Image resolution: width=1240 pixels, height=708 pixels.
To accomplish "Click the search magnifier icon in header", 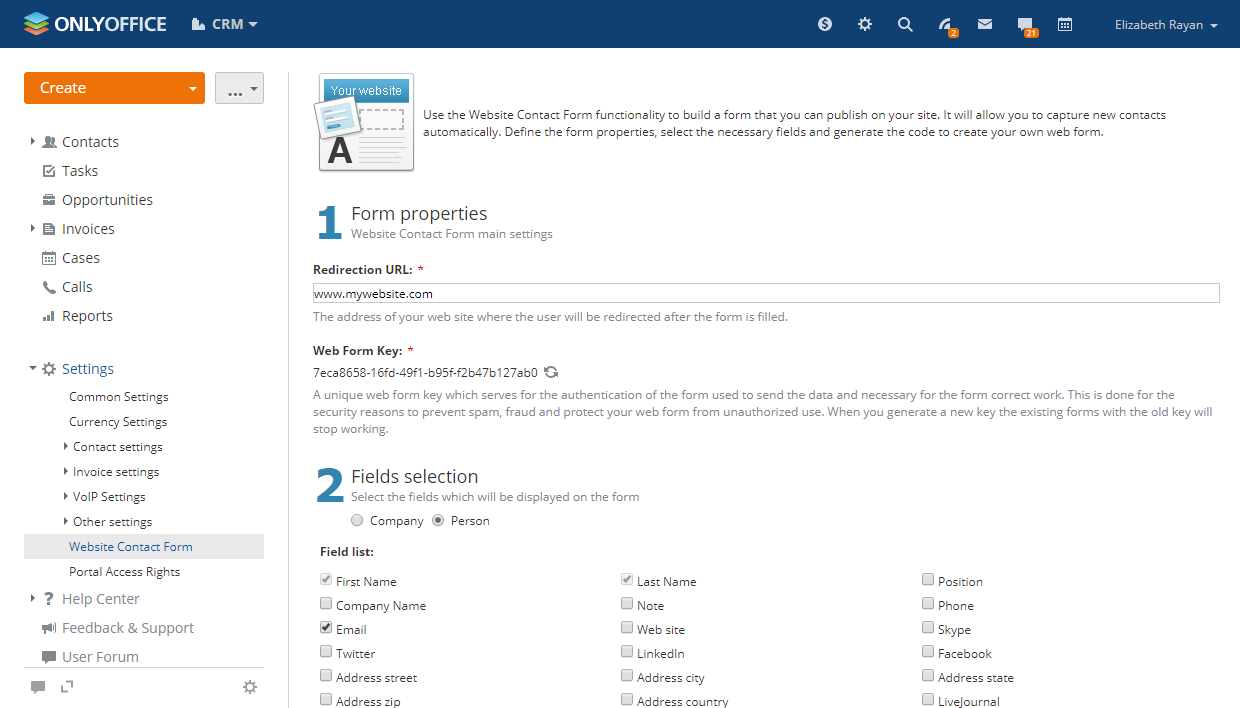I will [905, 24].
